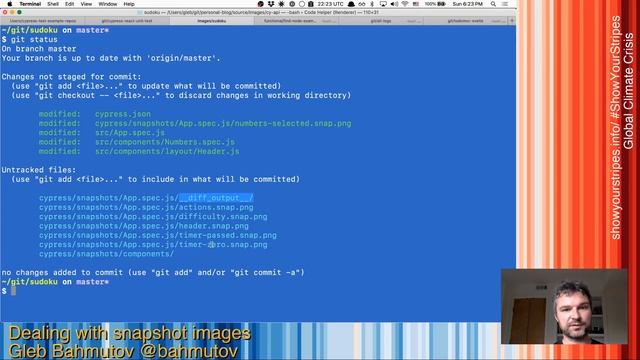This screenshot has height=360, width=640.
Task: Click the actions.snap.png untracked file
Action: point(147,207)
